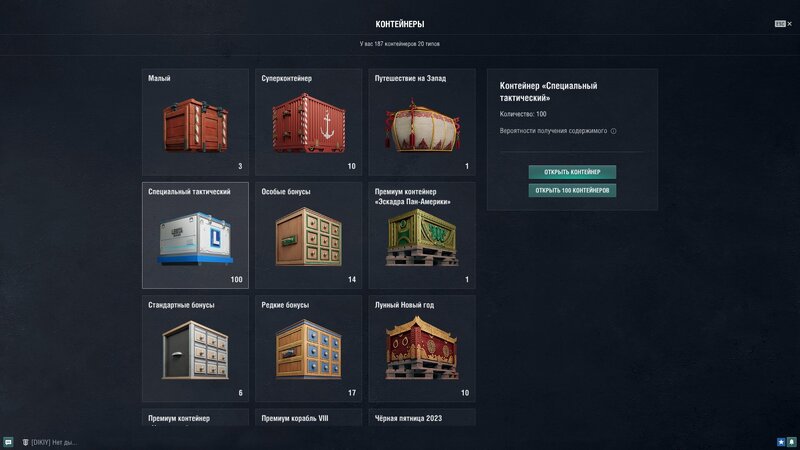800x450 pixels.
Task: Show info for Вероятности получения содержимого
Action: click(x=613, y=131)
